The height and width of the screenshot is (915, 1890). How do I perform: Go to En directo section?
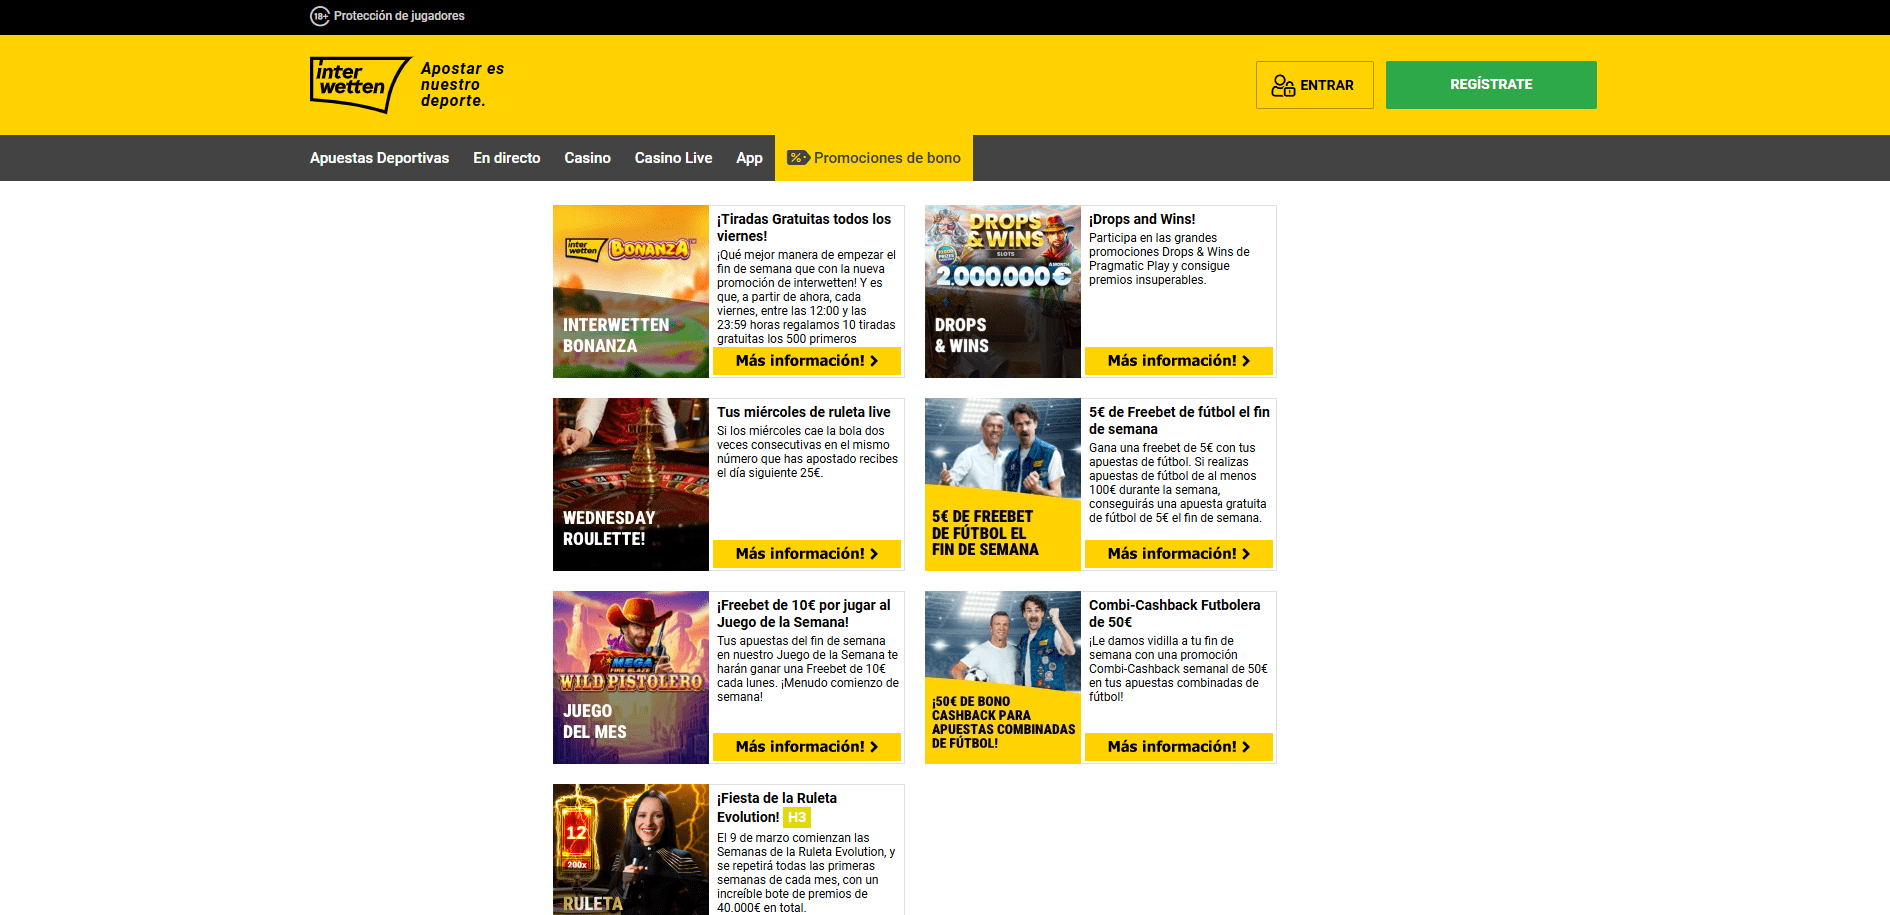click(x=506, y=158)
